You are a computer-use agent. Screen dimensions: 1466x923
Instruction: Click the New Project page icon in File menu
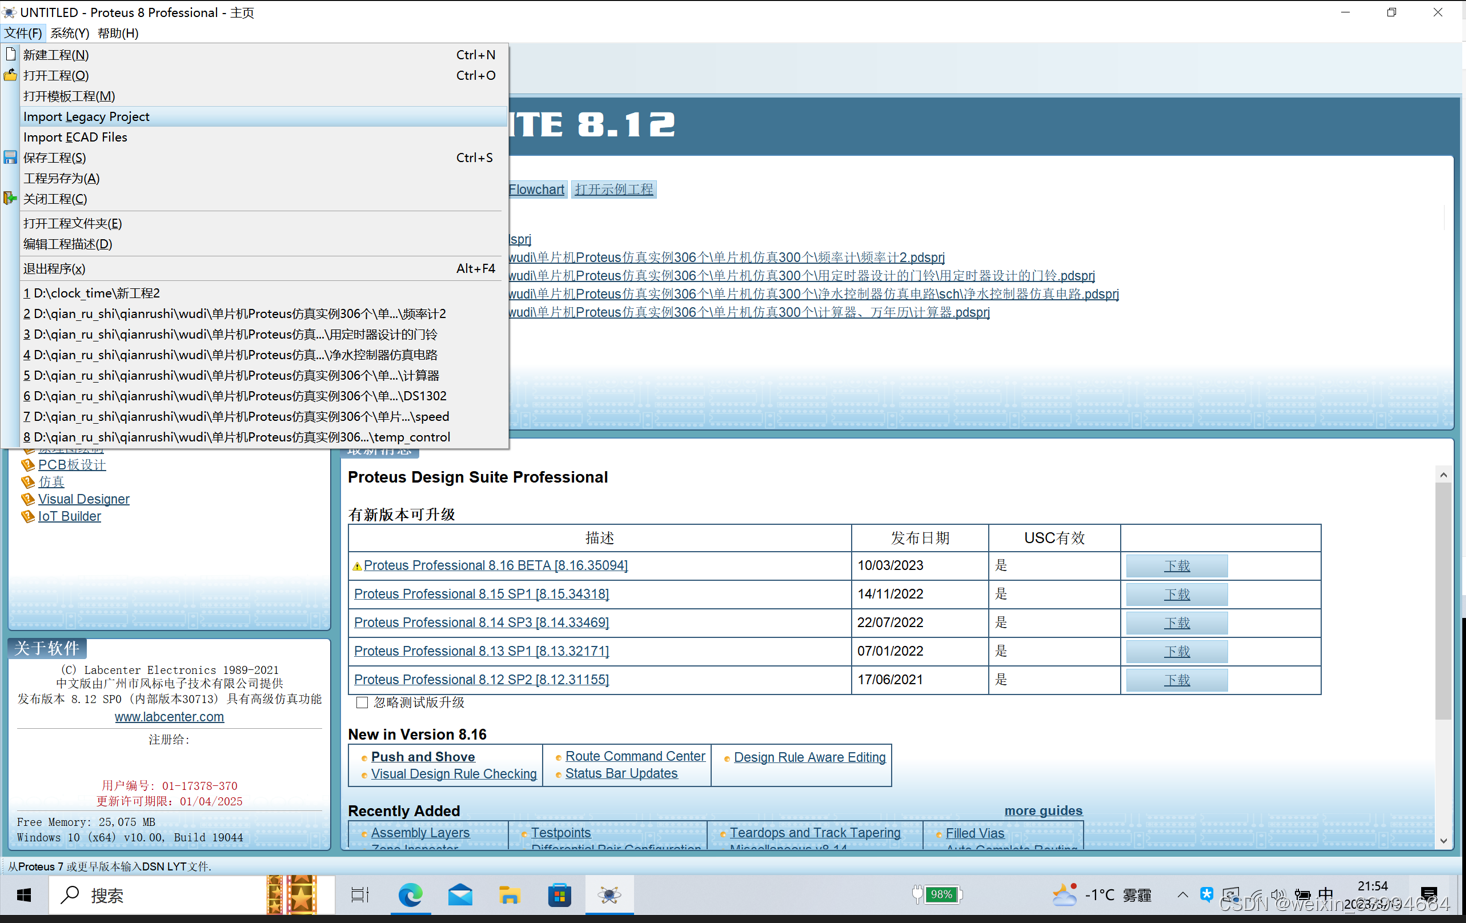tap(11, 54)
